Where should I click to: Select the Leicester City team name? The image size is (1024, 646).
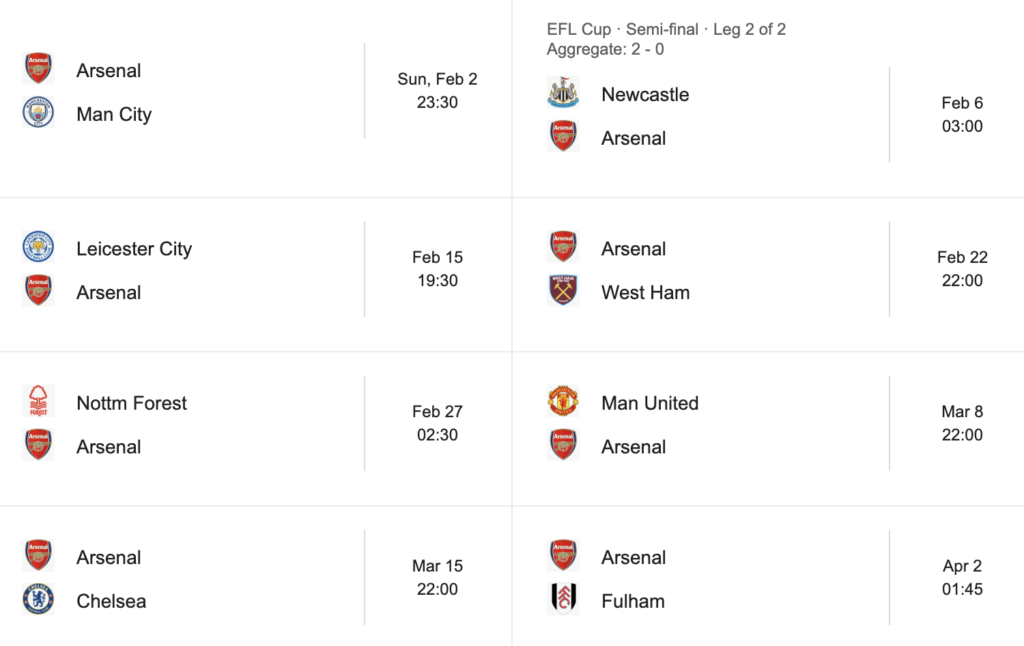coord(134,249)
